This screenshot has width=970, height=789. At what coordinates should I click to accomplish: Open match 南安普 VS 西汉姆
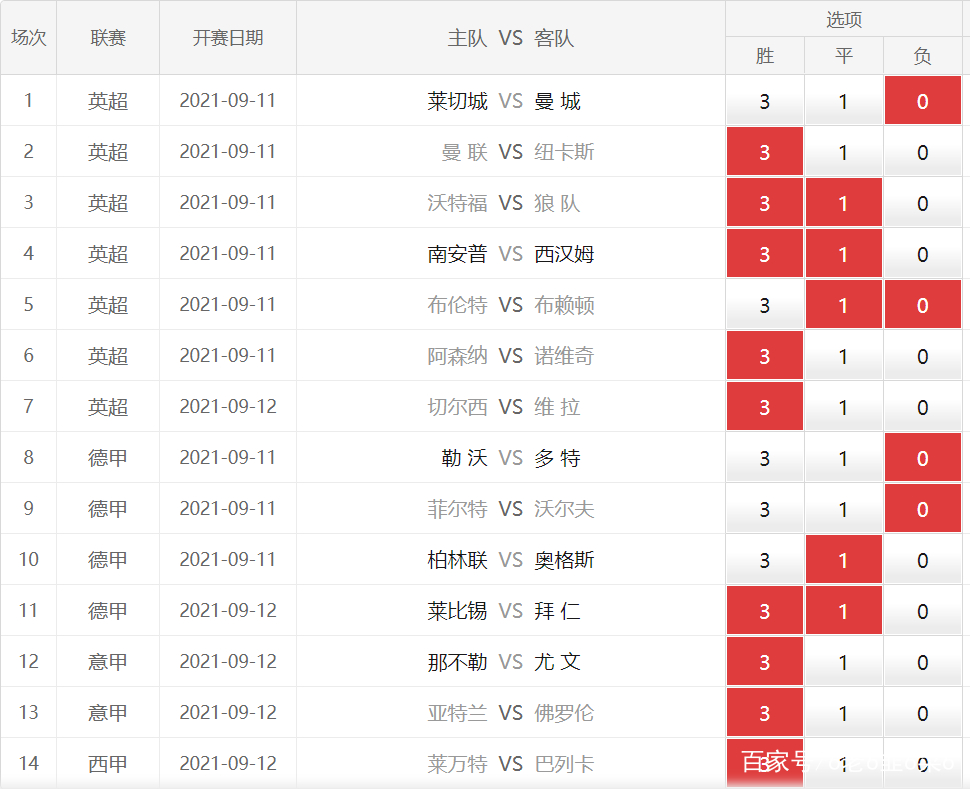coord(510,254)
